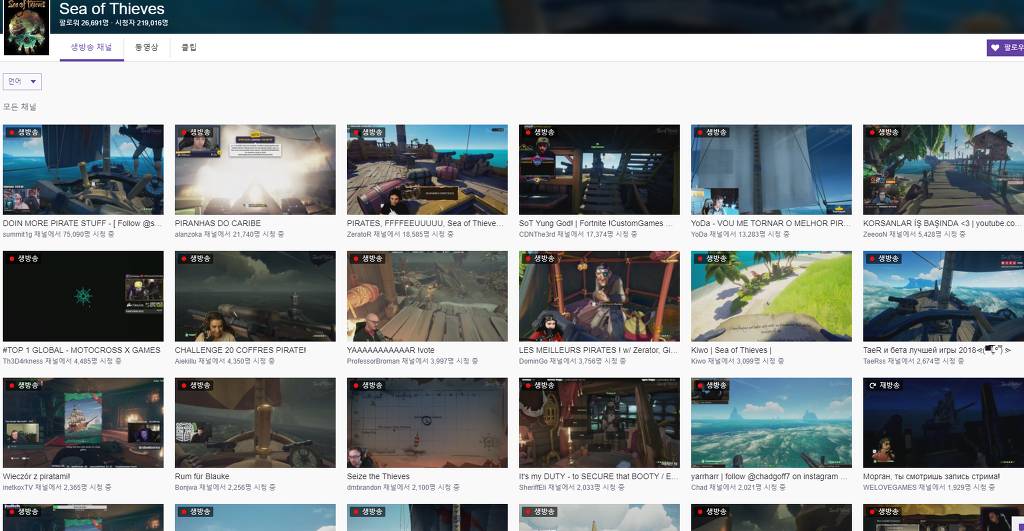
Task: Open the Aiekillu channel line under the title
Action: pos(225,361)
